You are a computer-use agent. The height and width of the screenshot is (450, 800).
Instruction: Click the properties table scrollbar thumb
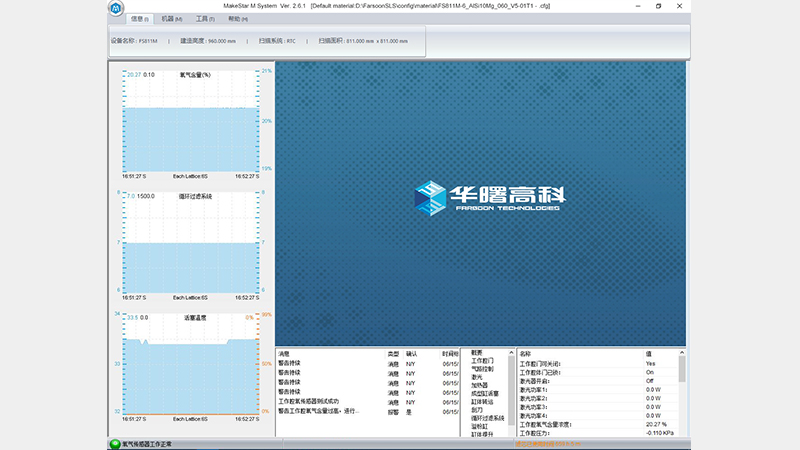[682, 369]
